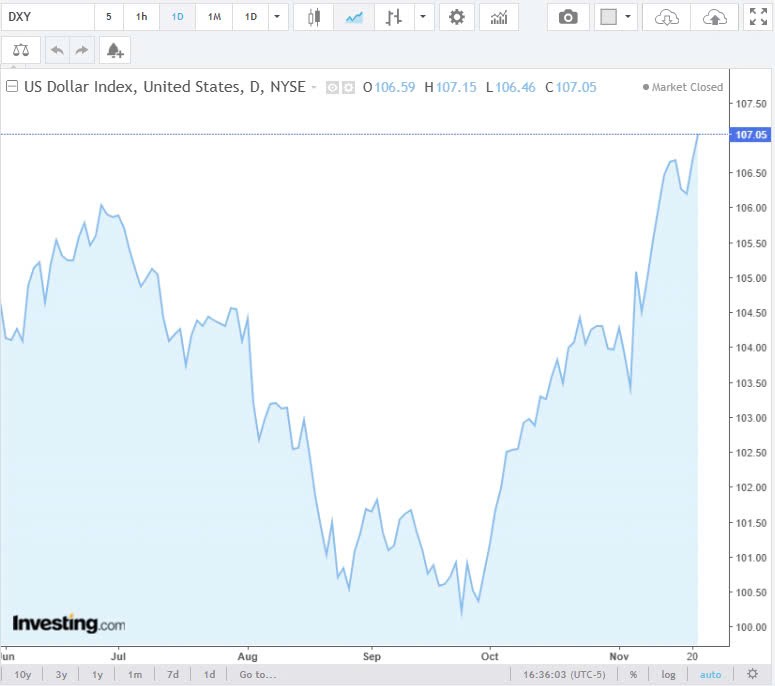Select the 1h interval button
This screenshot has width=775, height=686.
click(141, 17)
